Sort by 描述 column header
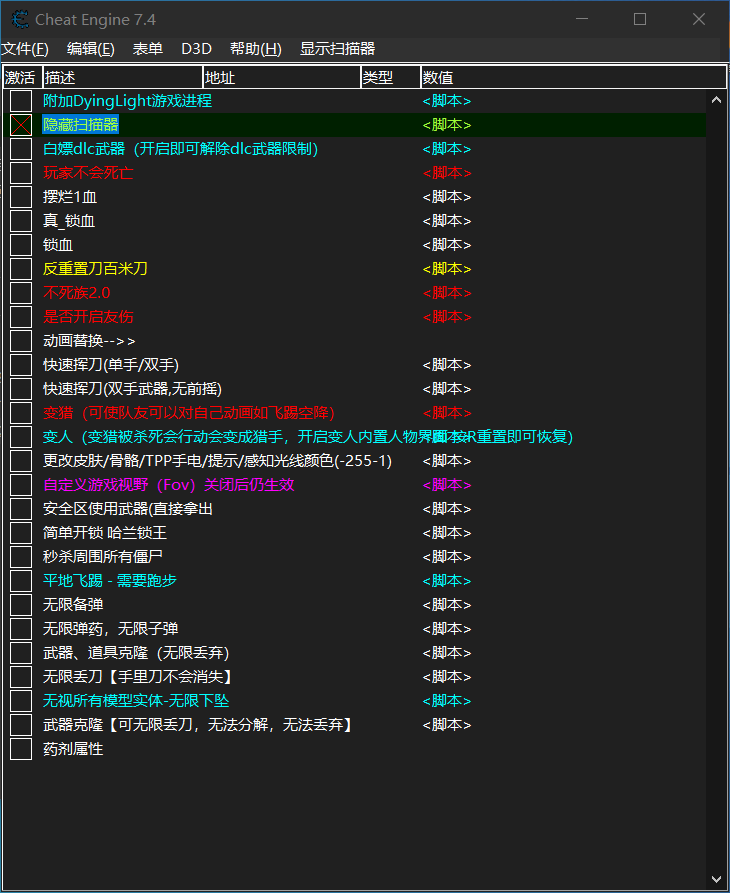The width and height of the screenshot is (730, 893). tap(122, 77)
